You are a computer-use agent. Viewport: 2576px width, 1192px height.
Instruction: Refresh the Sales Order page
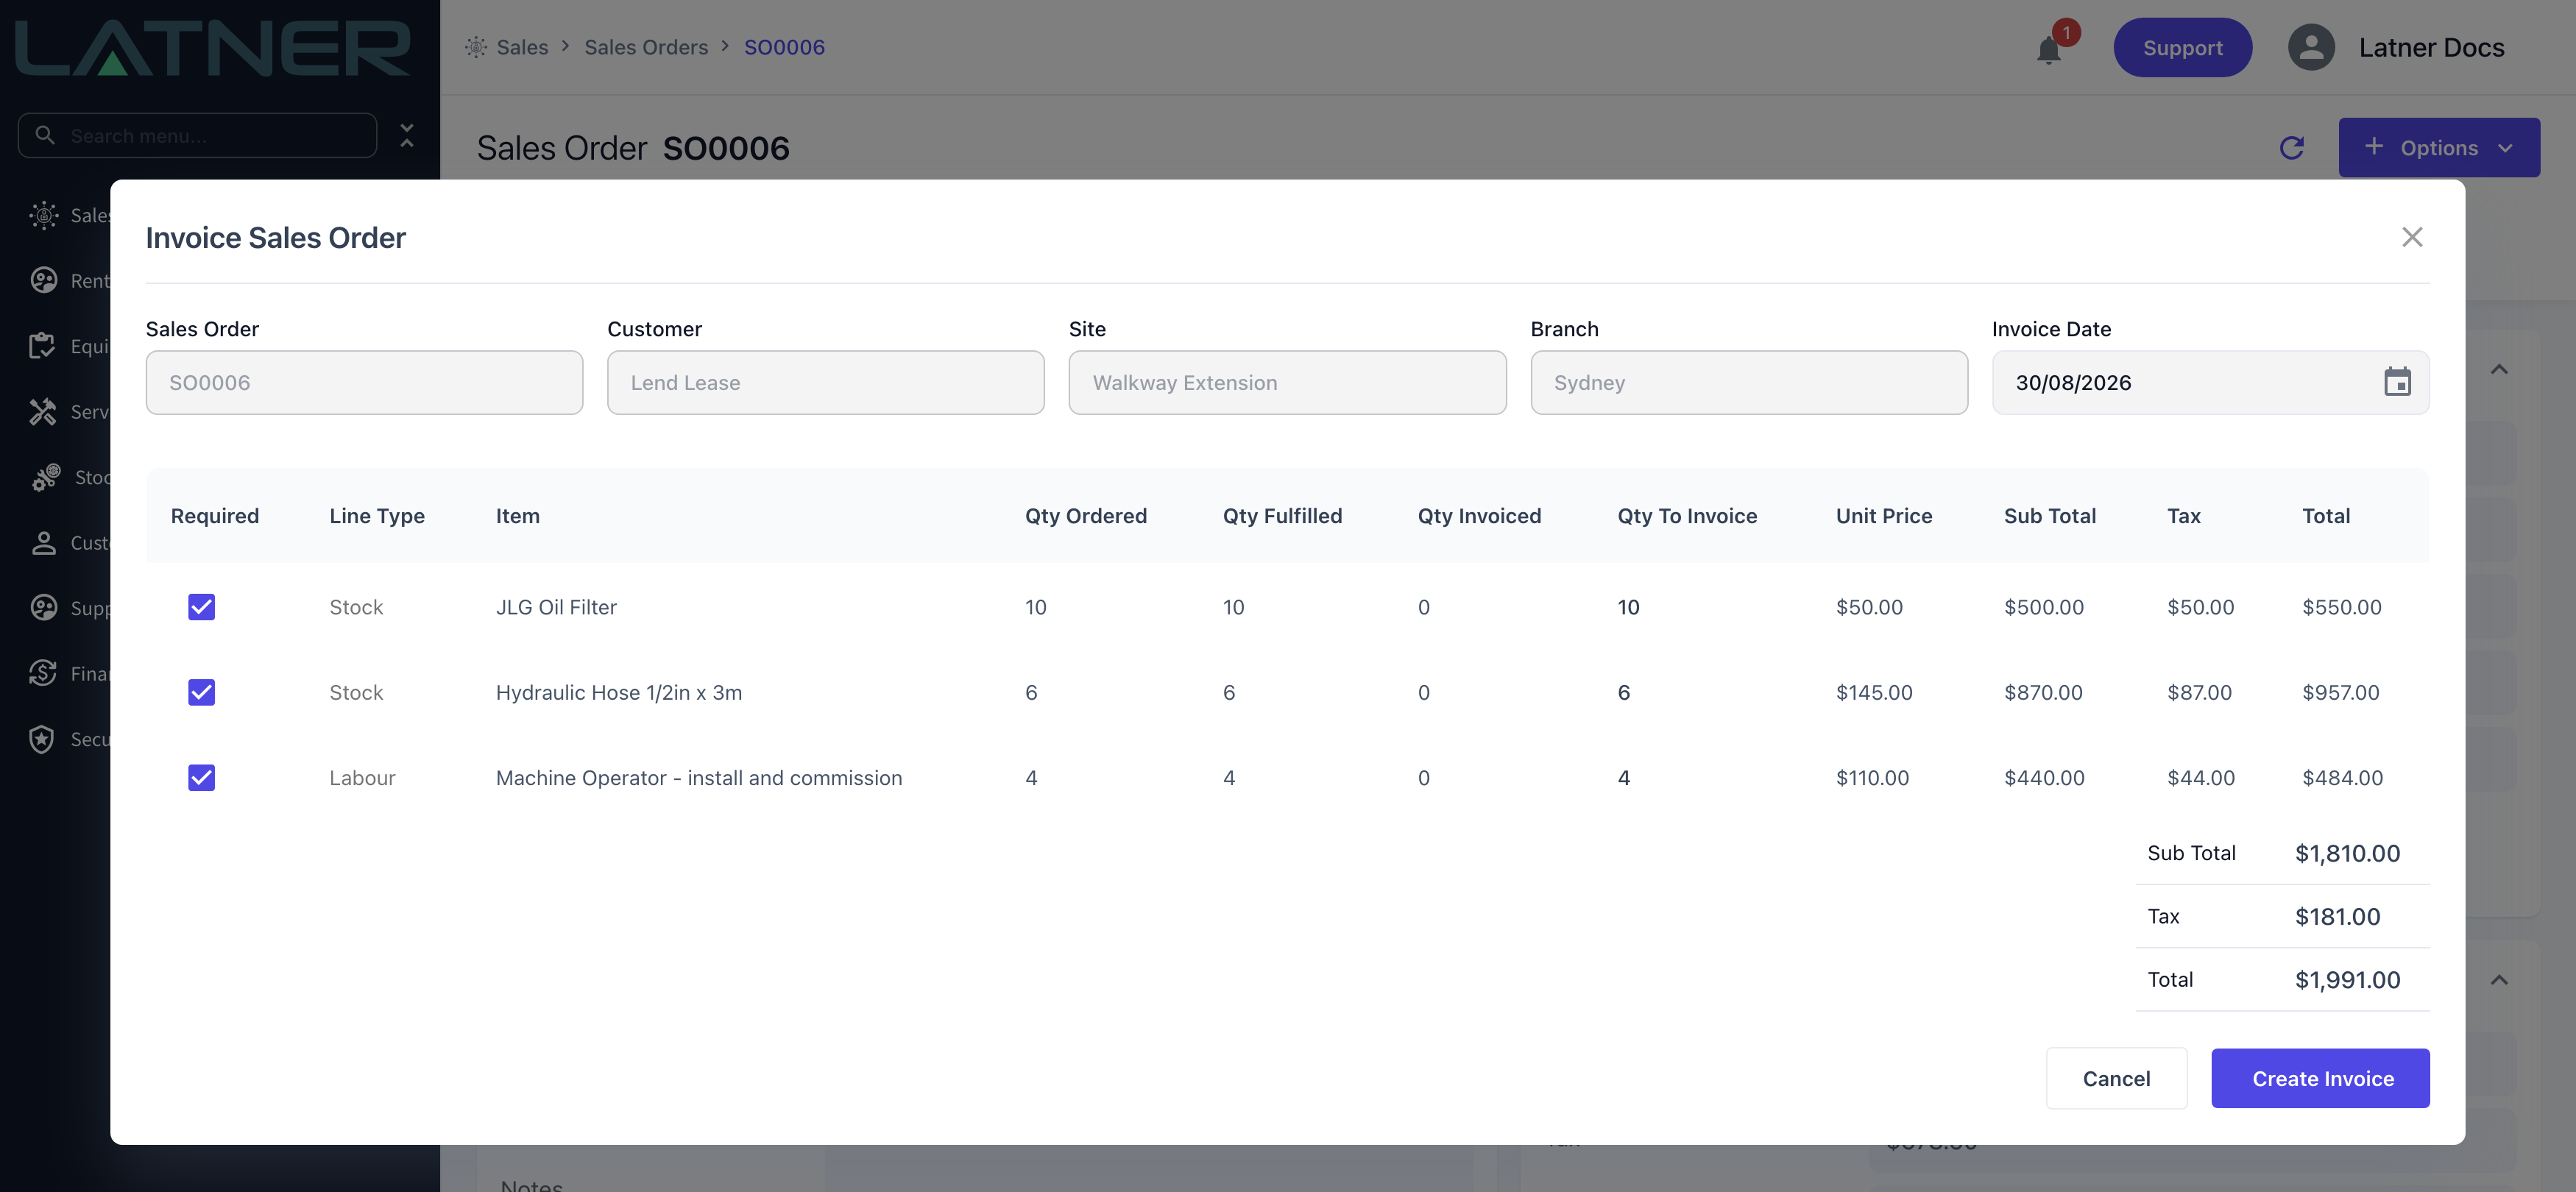click(2291, 148)
